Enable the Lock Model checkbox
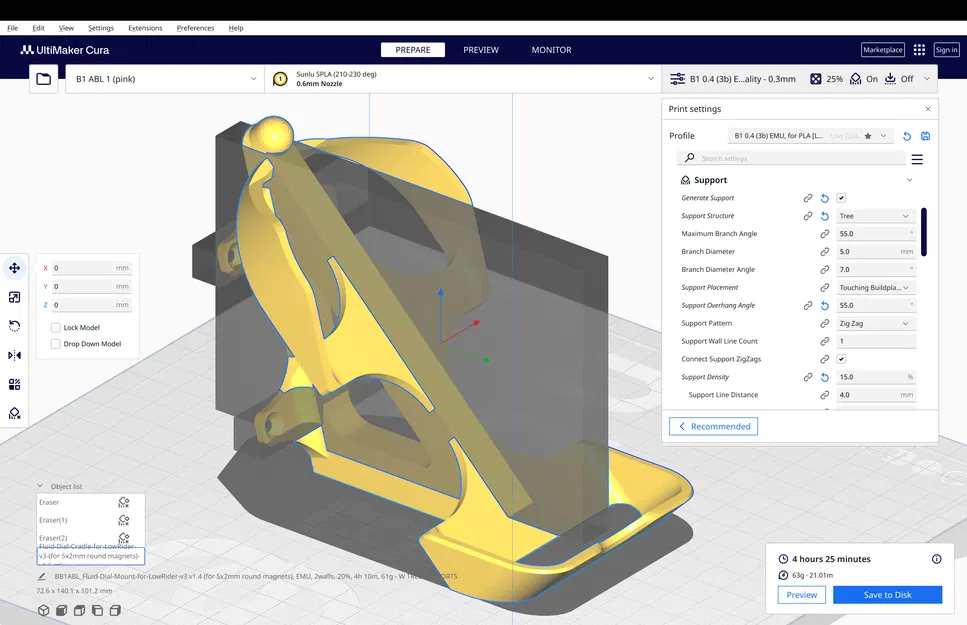Image resolution: width=967 pixels, height=625 pixels. click(x=56, y=326)
